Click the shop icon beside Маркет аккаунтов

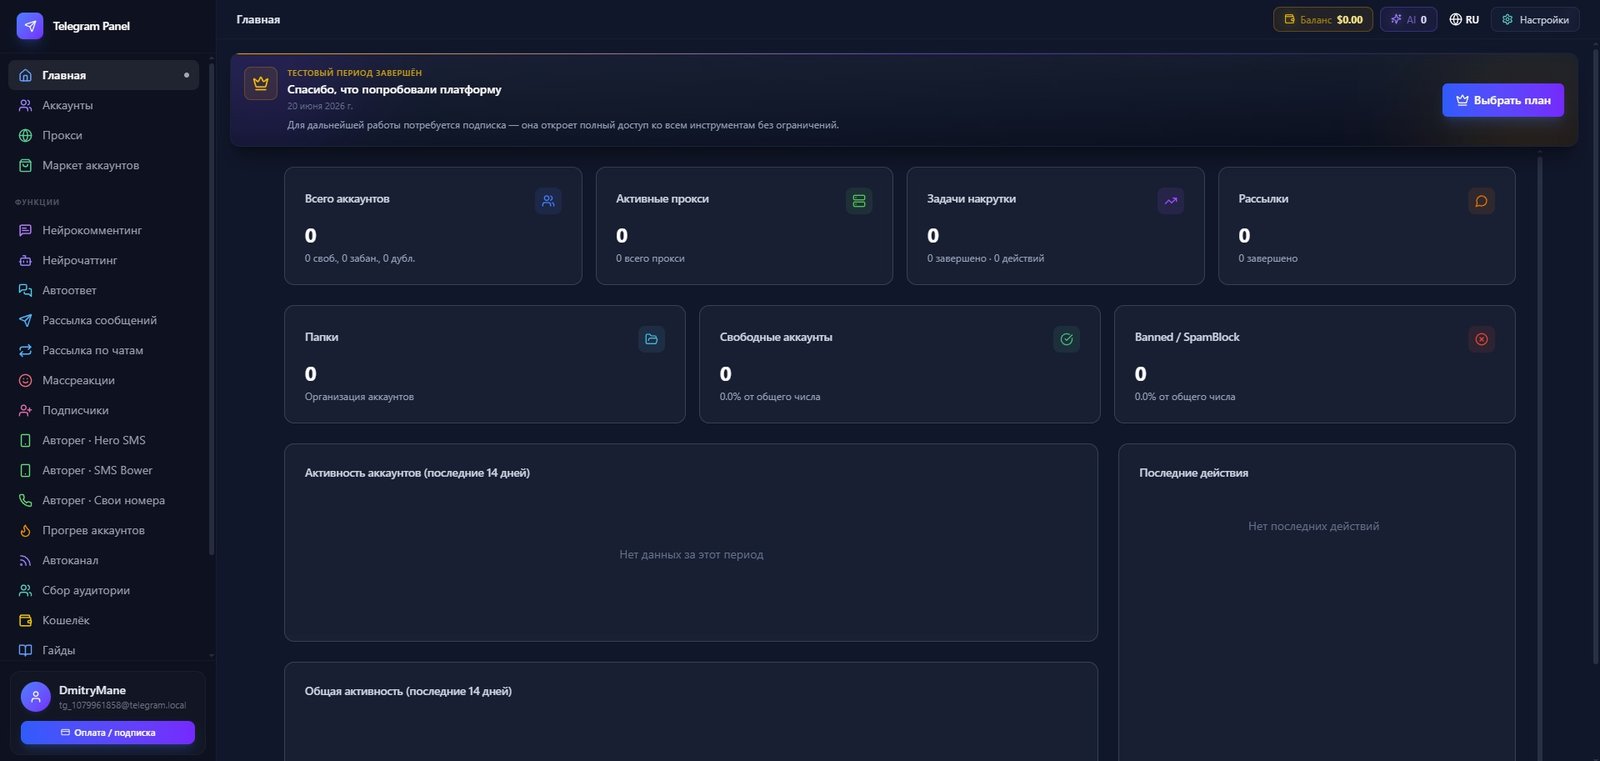tap(25, 165)
